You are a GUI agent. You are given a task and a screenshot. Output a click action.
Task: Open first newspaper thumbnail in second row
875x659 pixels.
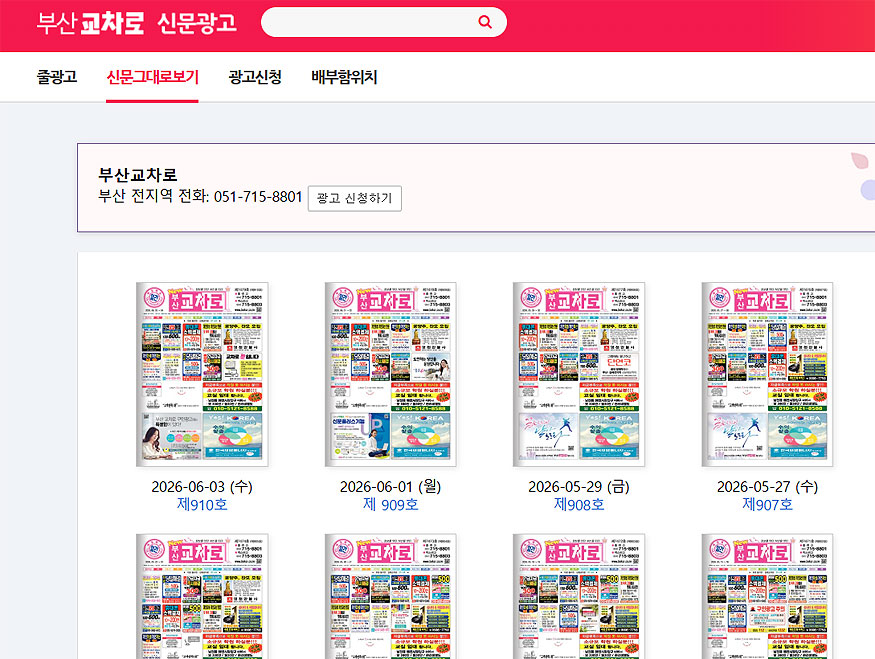[x=202, y=596]
